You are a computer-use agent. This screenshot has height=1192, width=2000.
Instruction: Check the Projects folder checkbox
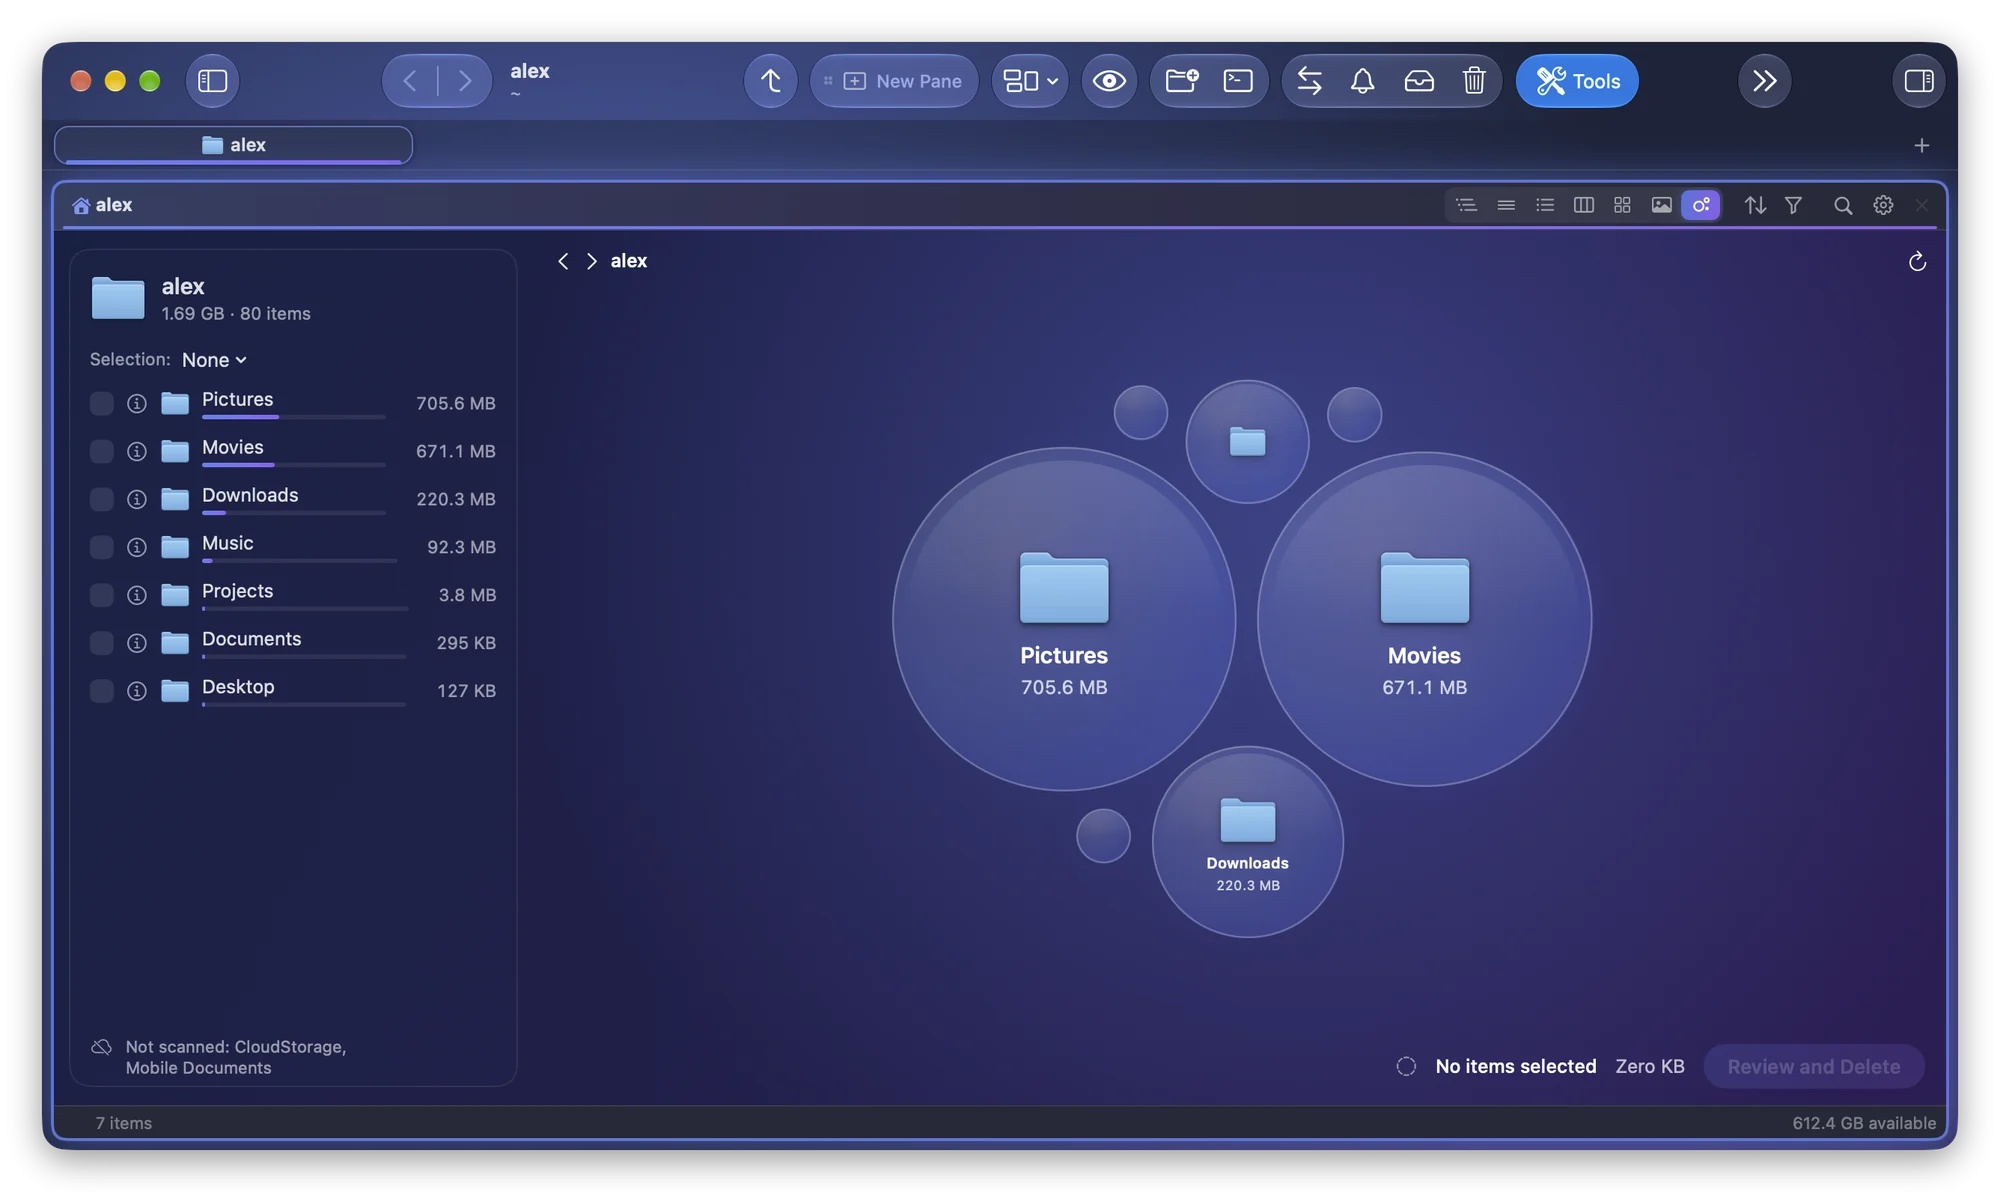coord(101,595)
